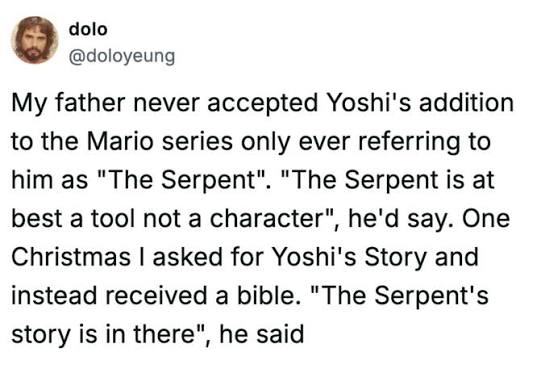Viewport: 541px width, 369px height.
Task: Select the word "addition" in the tweet
Action: 466,103
